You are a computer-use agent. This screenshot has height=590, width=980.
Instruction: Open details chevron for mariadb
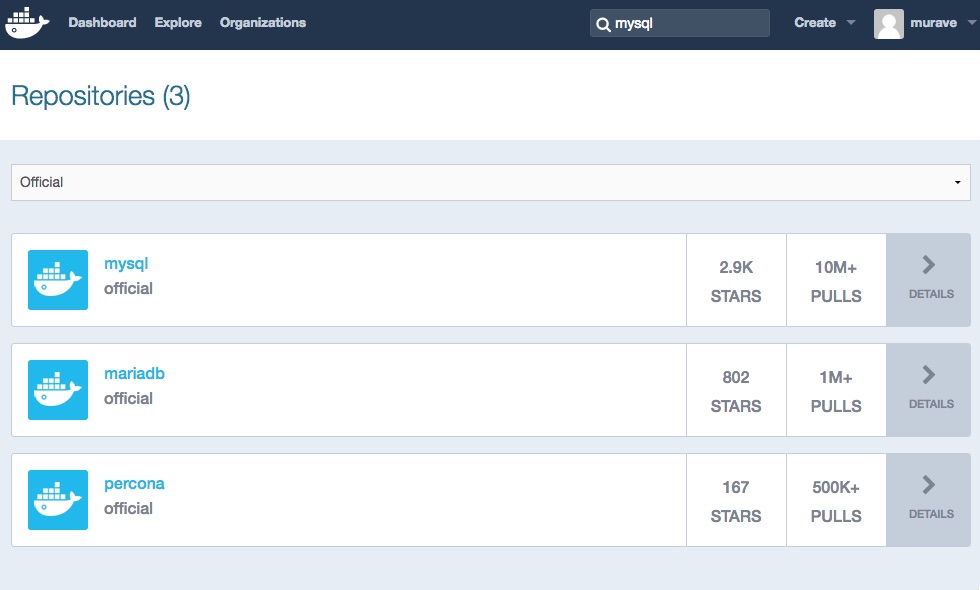click(x=929, y=375)
